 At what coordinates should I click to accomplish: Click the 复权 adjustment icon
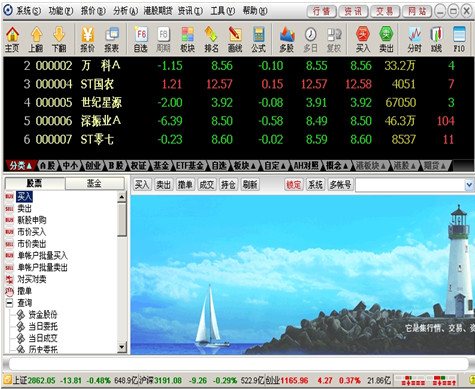click(x=334, y=39)
